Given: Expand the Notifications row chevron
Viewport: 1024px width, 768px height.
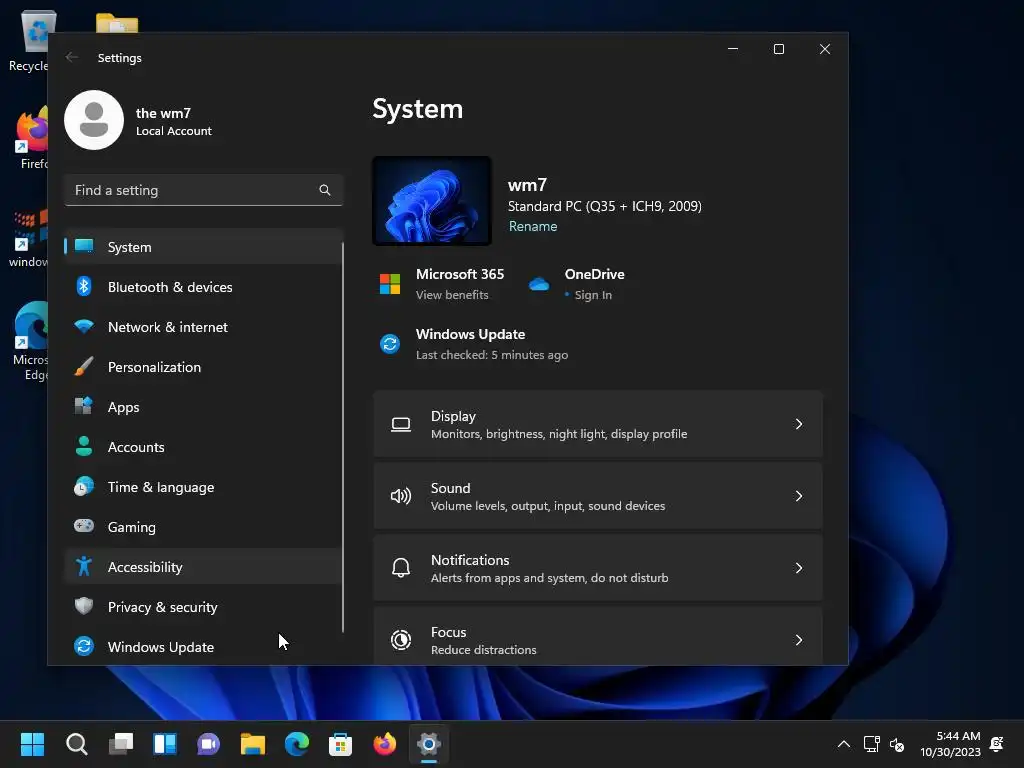Looking at the screenshot, I should 799,568.
